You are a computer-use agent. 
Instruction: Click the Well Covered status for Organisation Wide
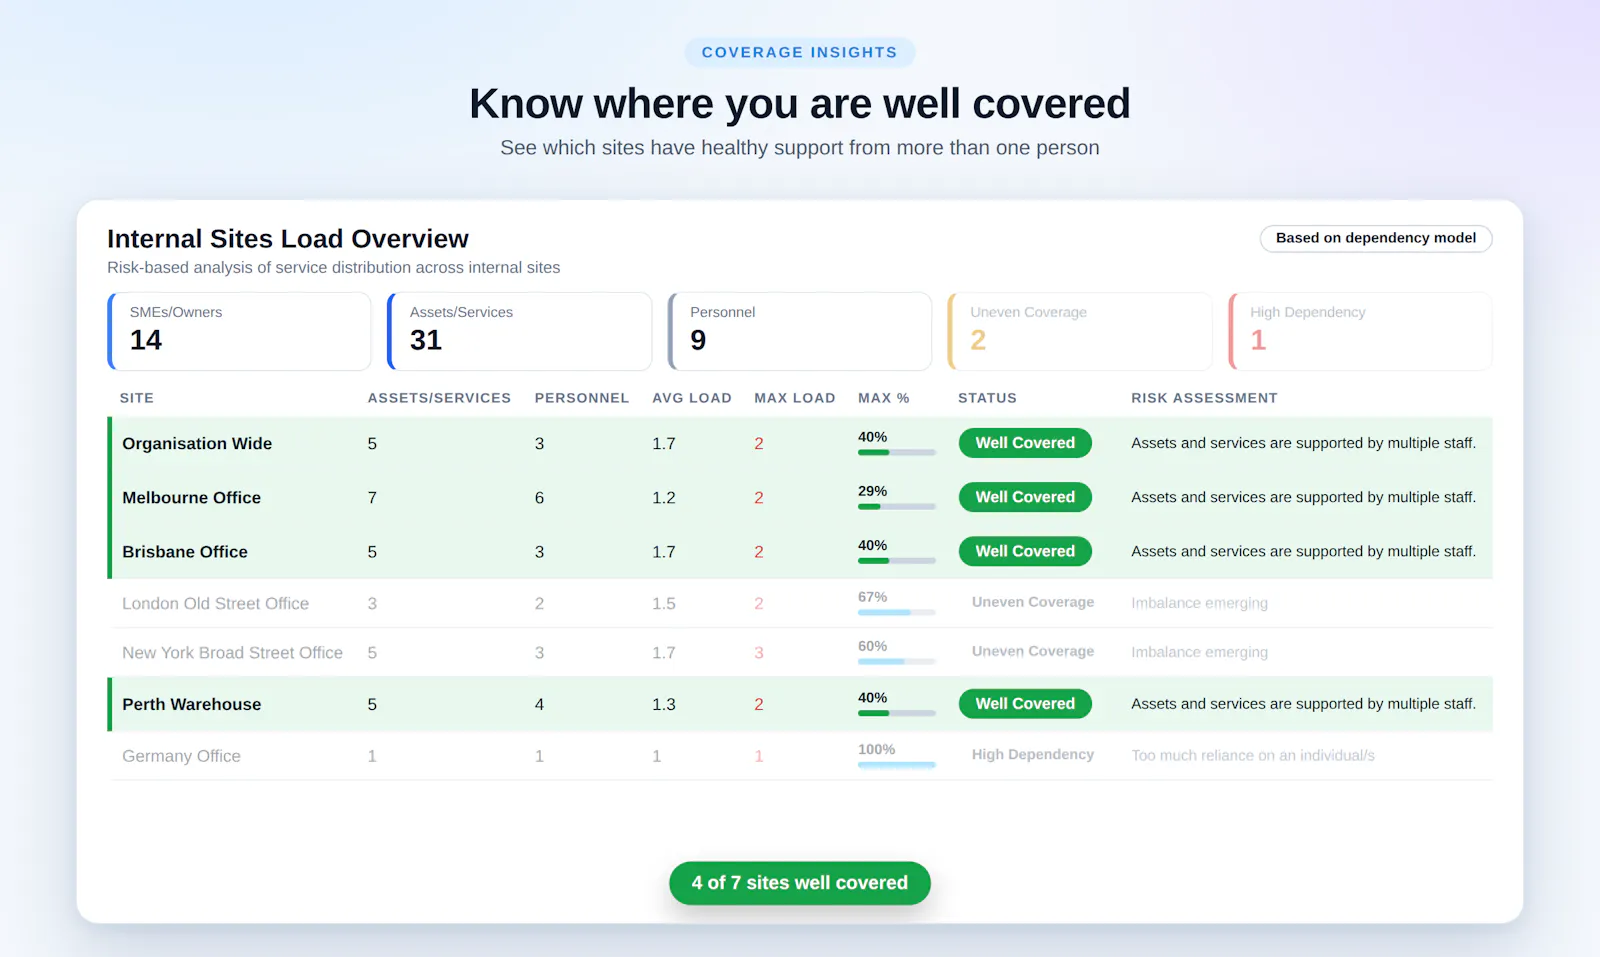(x=1025, y=443)
